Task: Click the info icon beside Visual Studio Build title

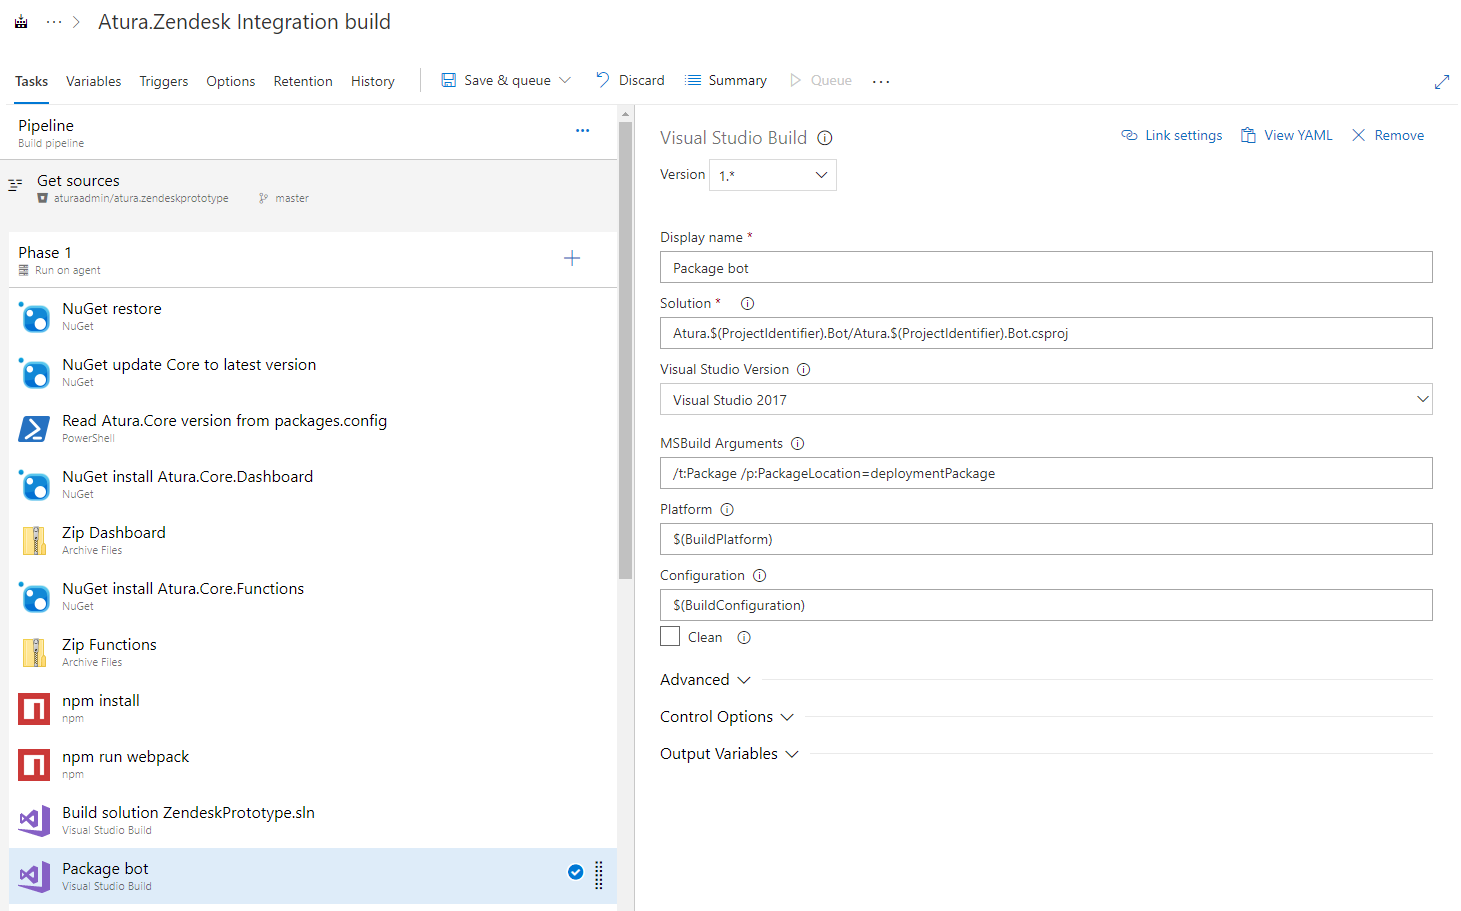Action: [825, 138]
